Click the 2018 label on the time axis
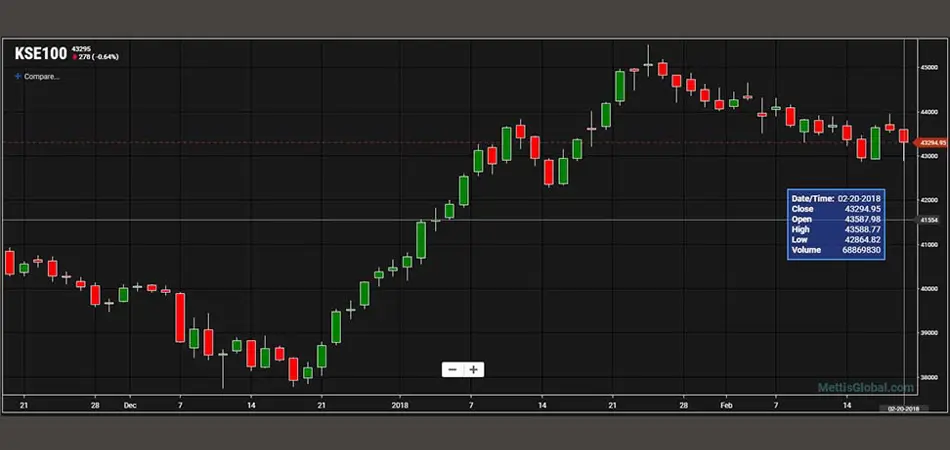 pos(400,406)
